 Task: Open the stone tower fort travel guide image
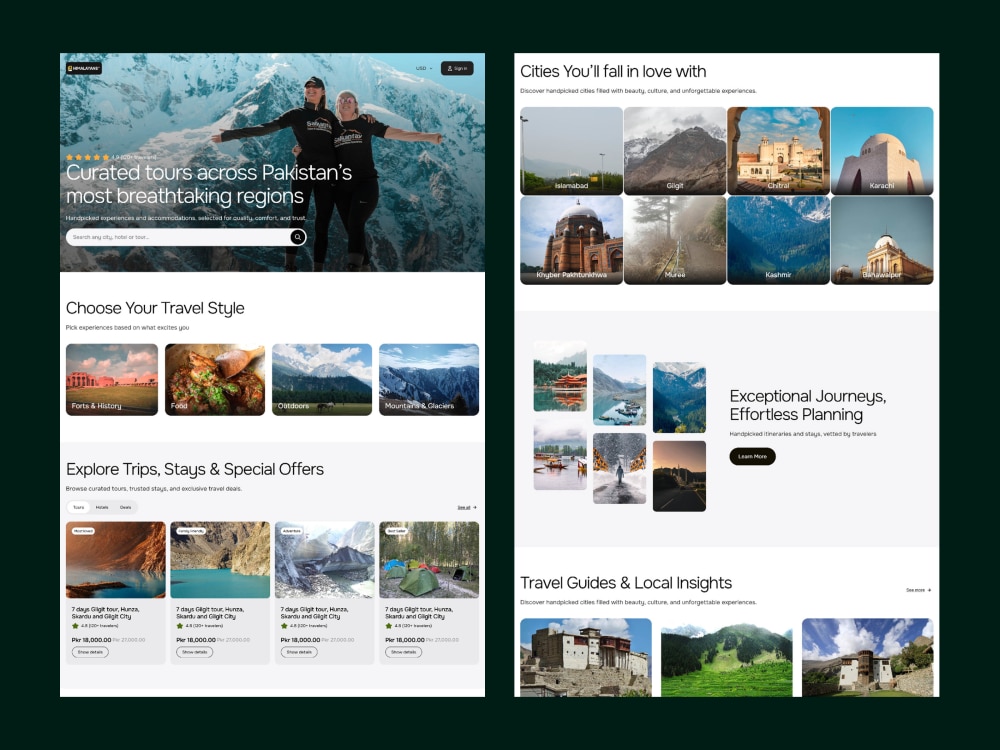[867, 658]
